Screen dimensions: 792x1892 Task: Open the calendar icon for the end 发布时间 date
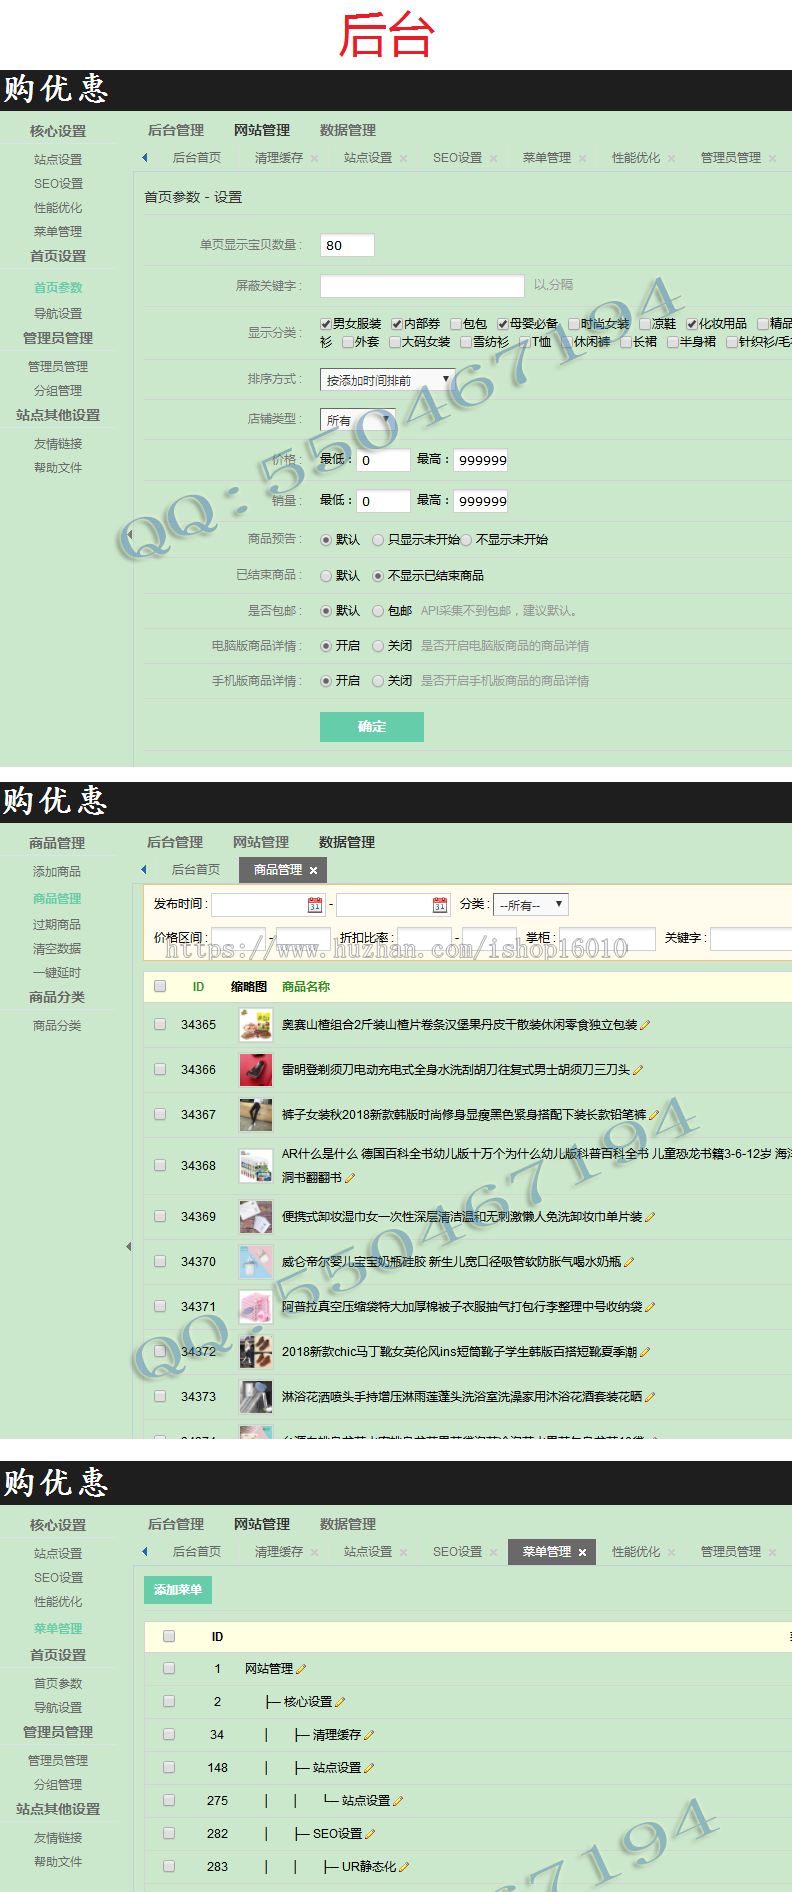click(x=440, y=905)
